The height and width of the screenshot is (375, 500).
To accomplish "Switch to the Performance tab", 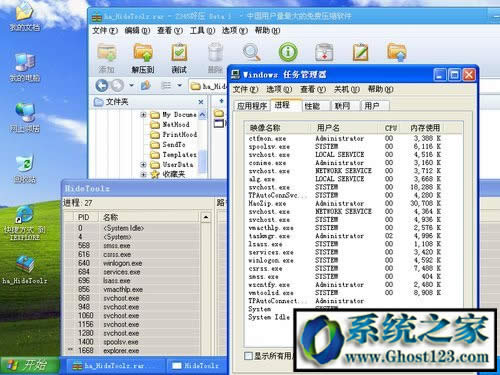I will coord(316,106).
